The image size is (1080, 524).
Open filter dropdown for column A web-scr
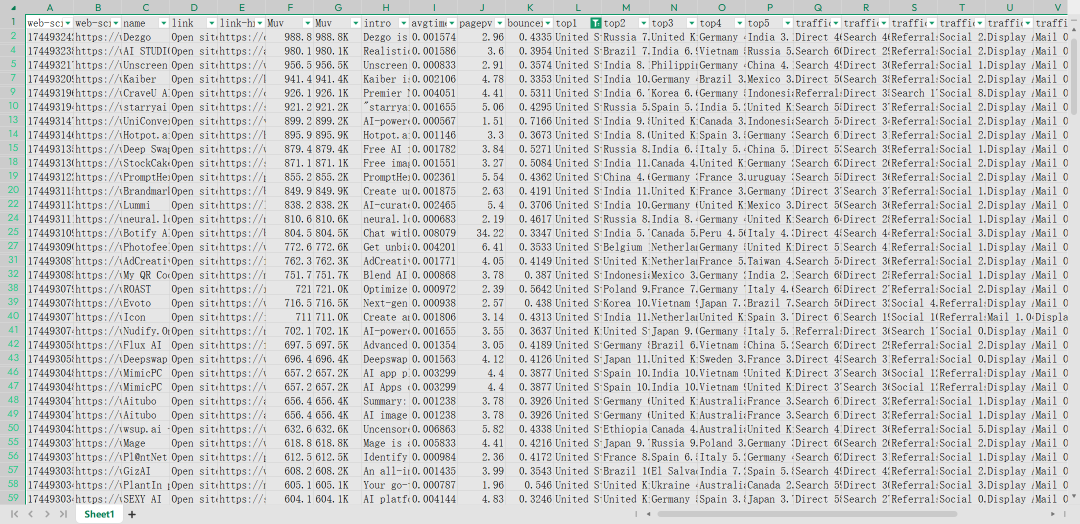tap(68, 23)
